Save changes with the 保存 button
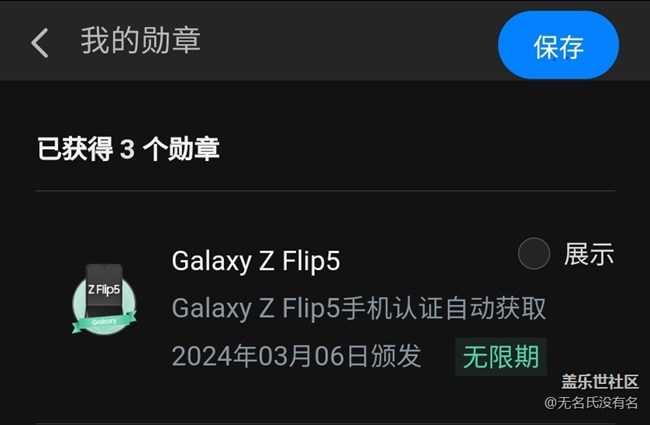The width and height of the screenshot is (650, 425). point(558,45)
